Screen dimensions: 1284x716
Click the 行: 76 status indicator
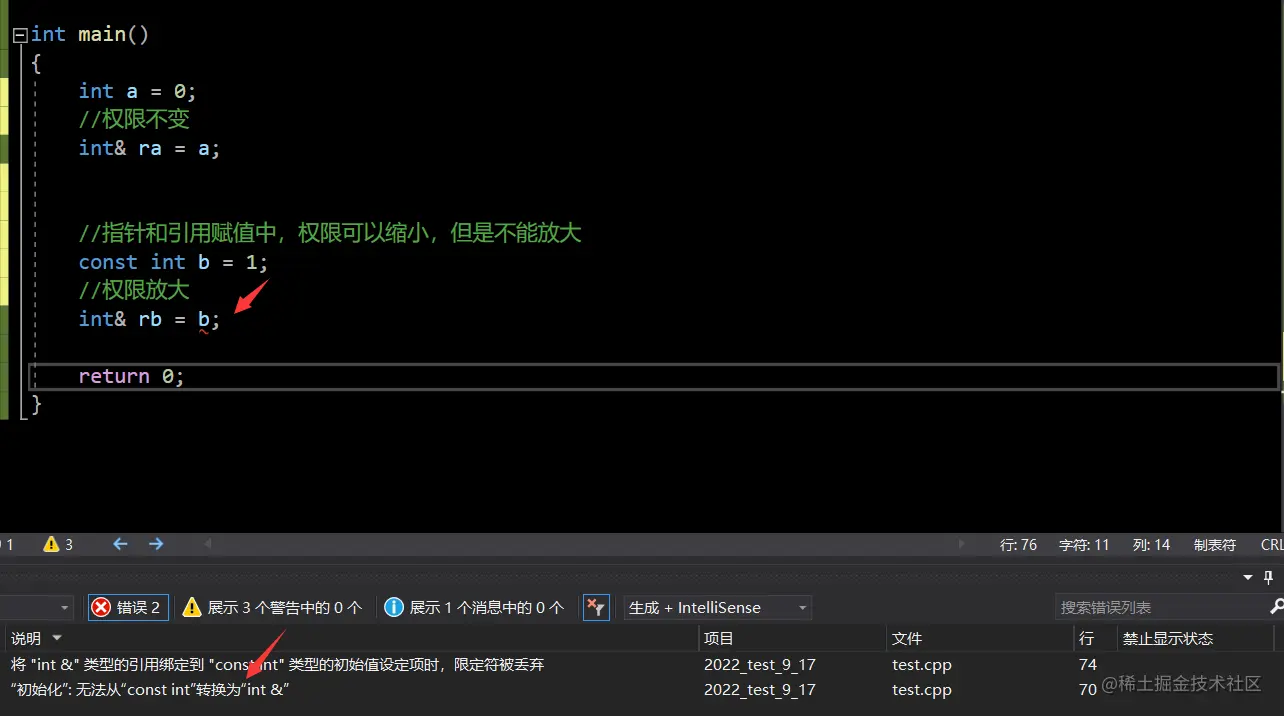click(x=1018, y=545)
